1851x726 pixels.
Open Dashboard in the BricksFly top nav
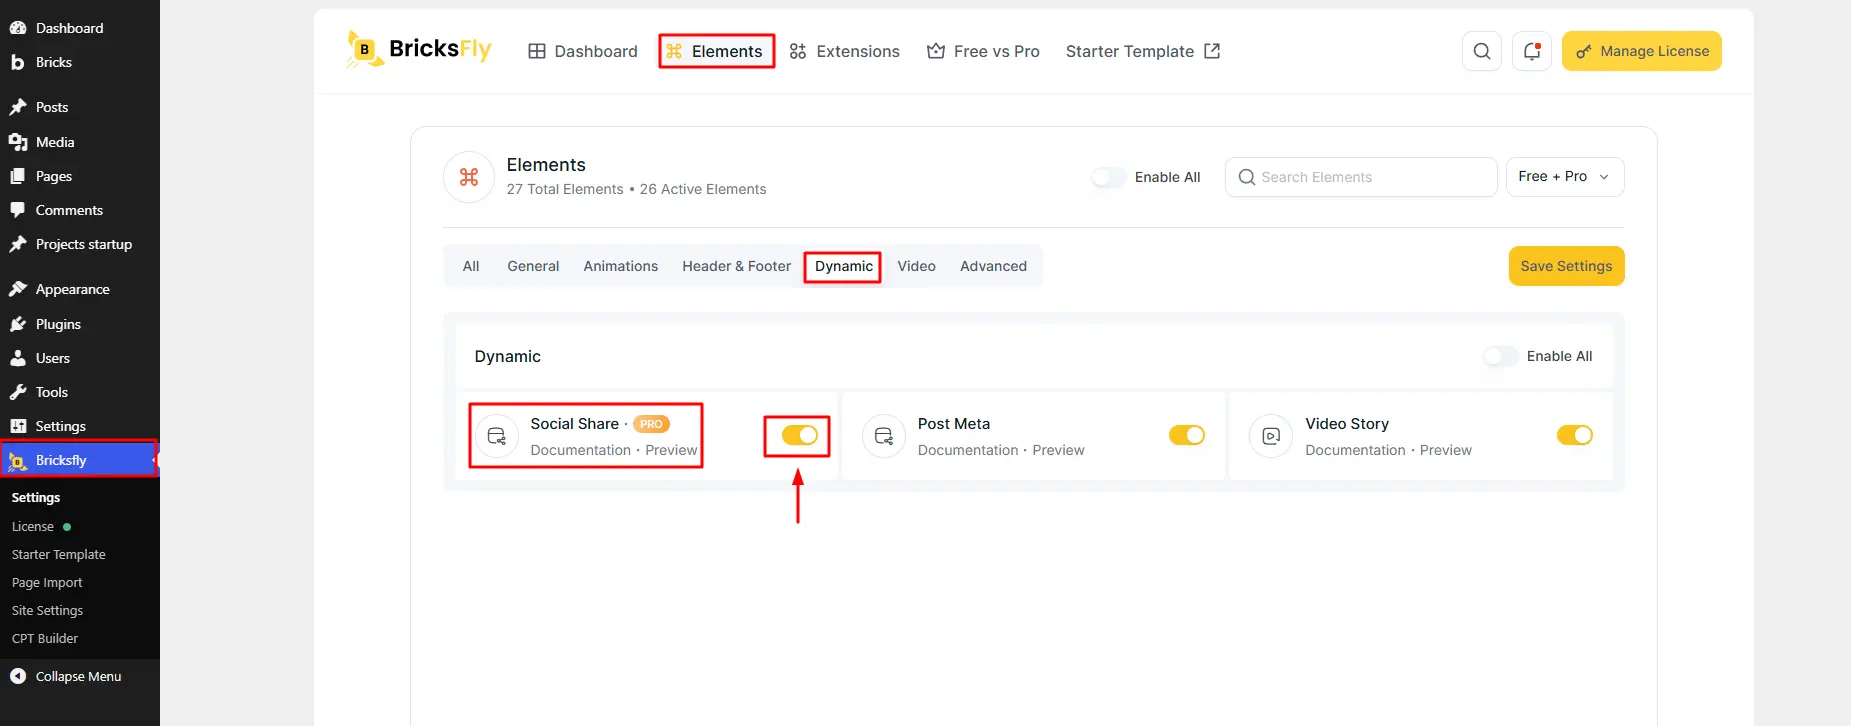tap(583, 51)
